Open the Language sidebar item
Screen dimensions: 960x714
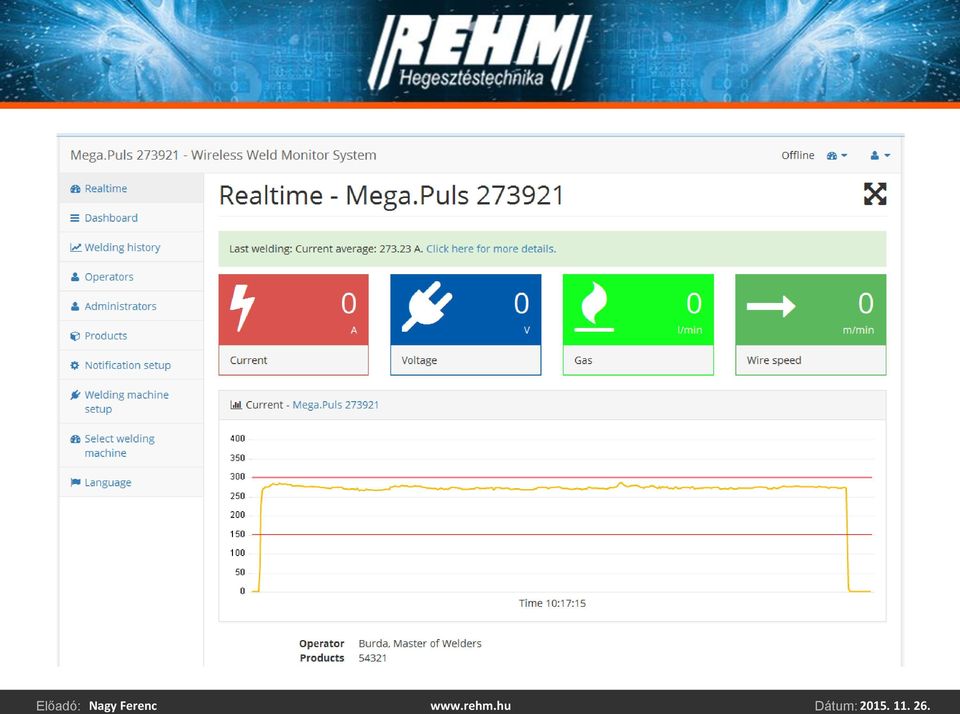point(131,483)
